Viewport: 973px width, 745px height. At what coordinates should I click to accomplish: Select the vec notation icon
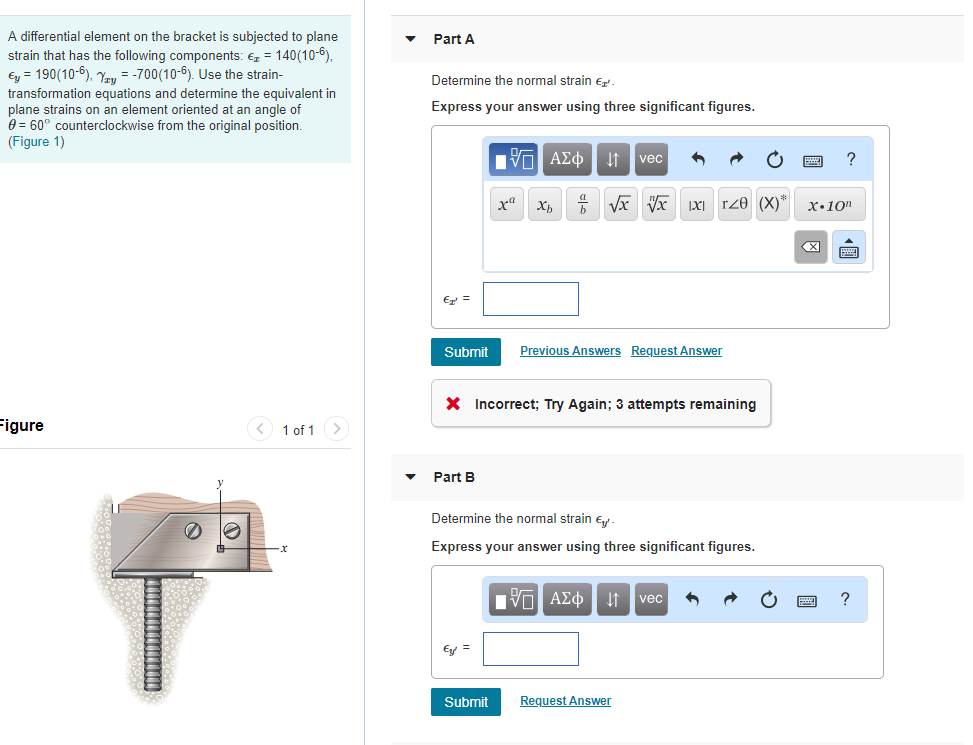coord(650,159)
